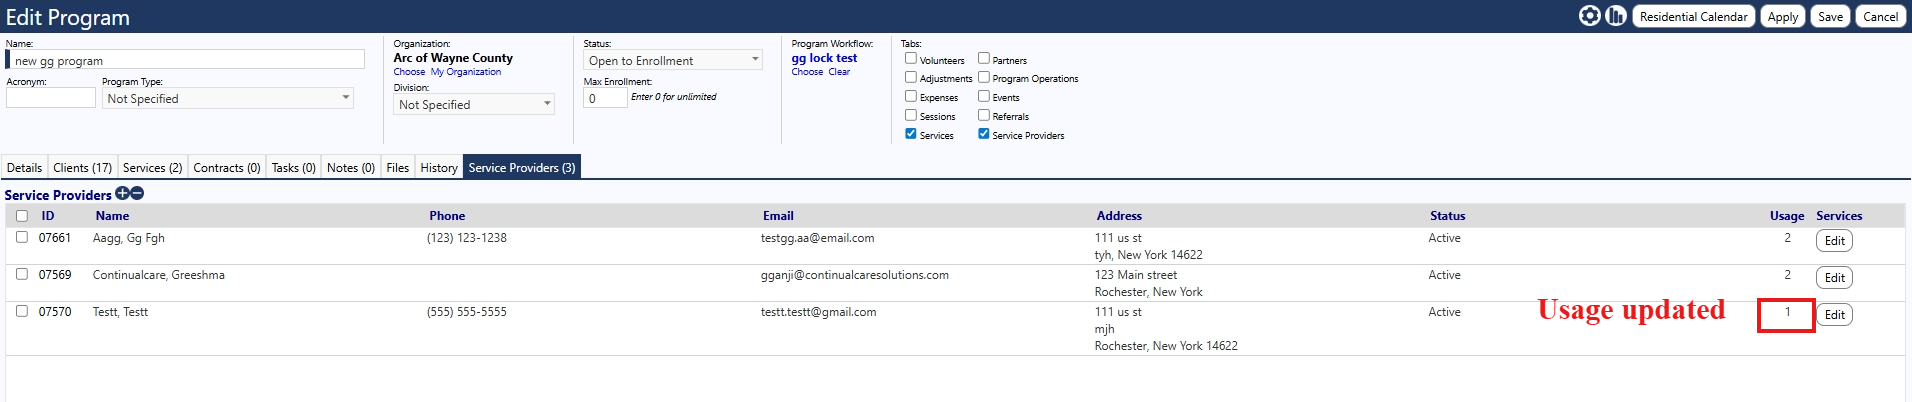Check the Referrals checkbox
Screen dimensions: 1912x402
pos(984,115)
